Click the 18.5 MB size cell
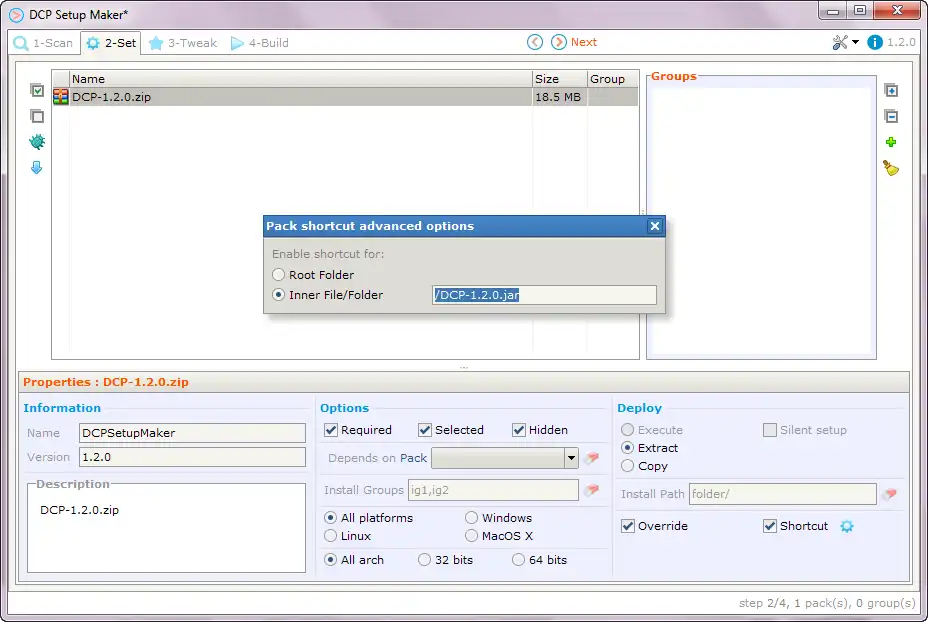 tap(558, 97)
